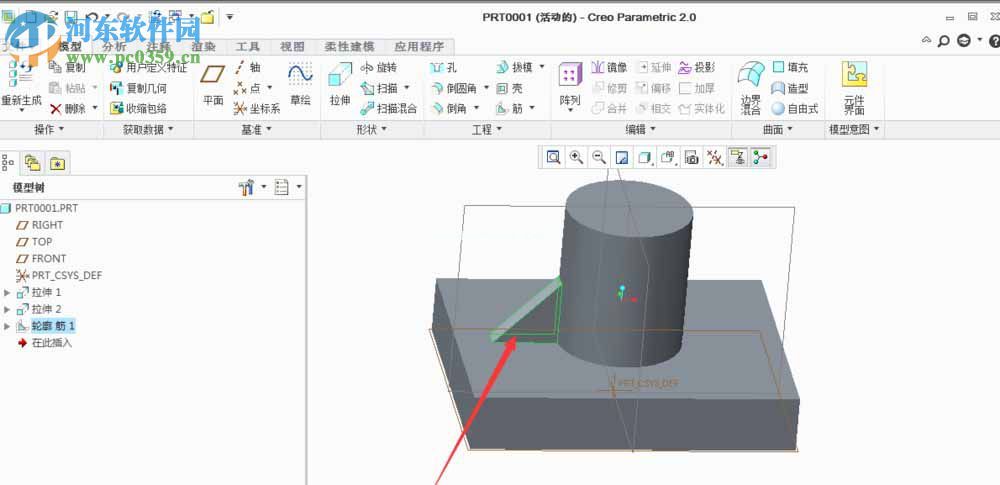1000x485 pixels.
Task: Select the TOP datum plane in tree
Action: pos(42,242)
